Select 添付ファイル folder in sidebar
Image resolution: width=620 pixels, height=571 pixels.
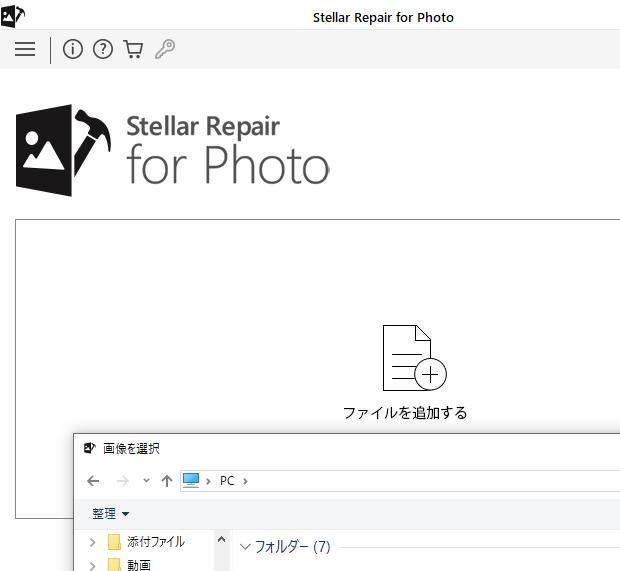click(155, 542)
